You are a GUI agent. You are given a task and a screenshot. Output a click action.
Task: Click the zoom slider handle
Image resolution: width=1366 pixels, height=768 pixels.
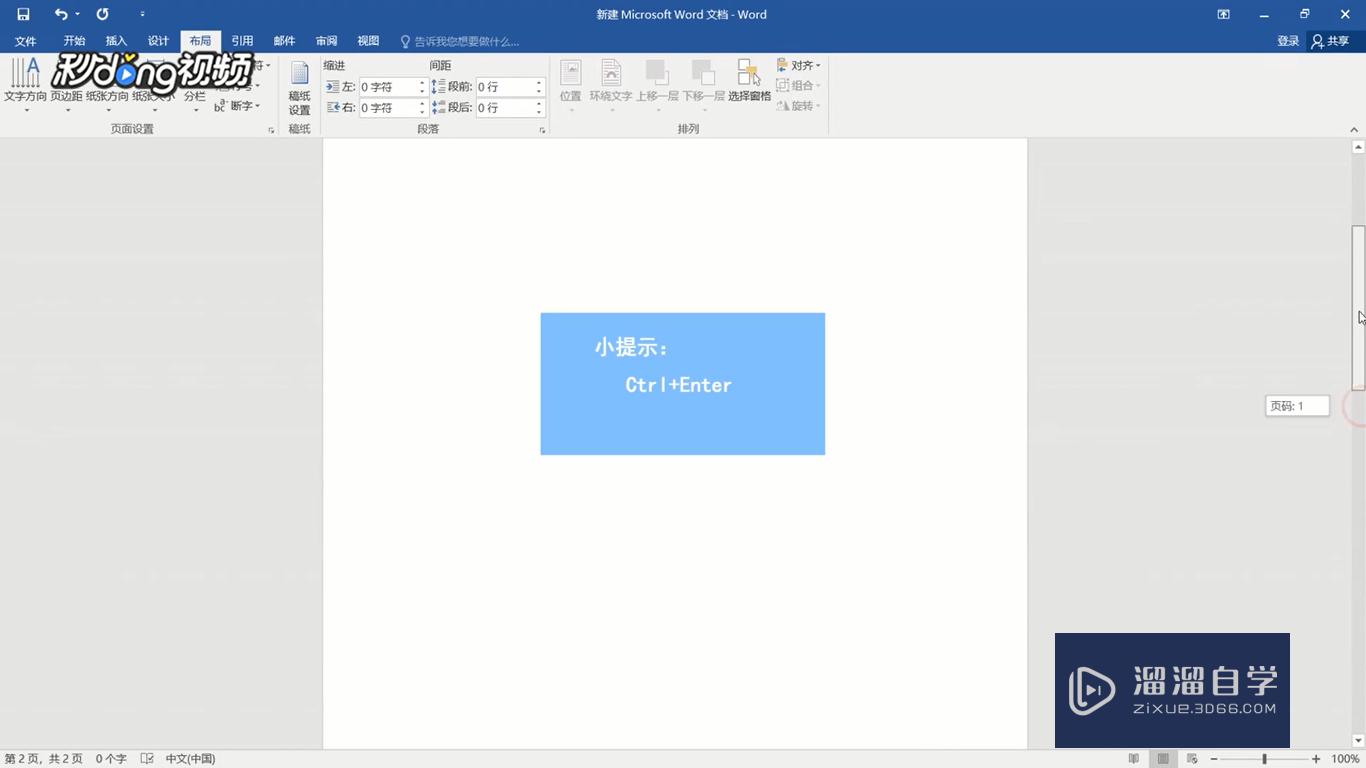click(1264, 759)
